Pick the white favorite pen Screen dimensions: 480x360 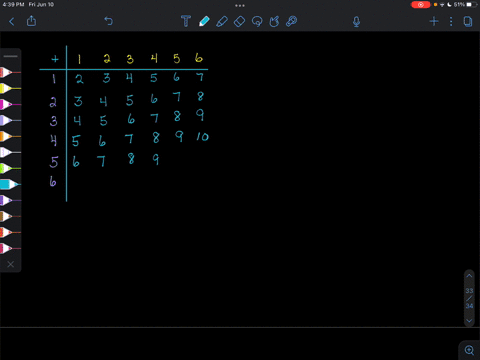10,152
